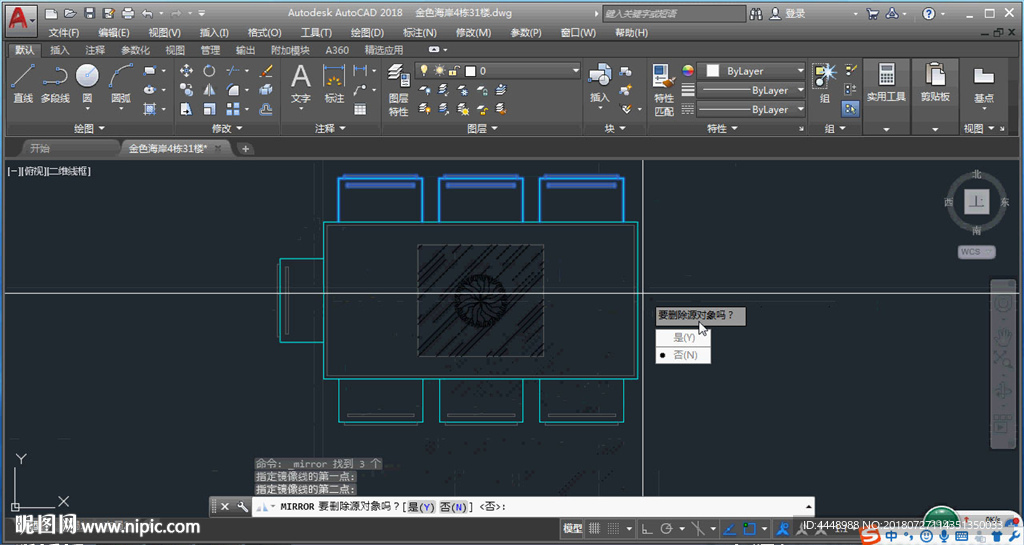Click the 模型 model space button
Image resolution: width=1024 pixels, height=545 pixels.
click(572, 528)
